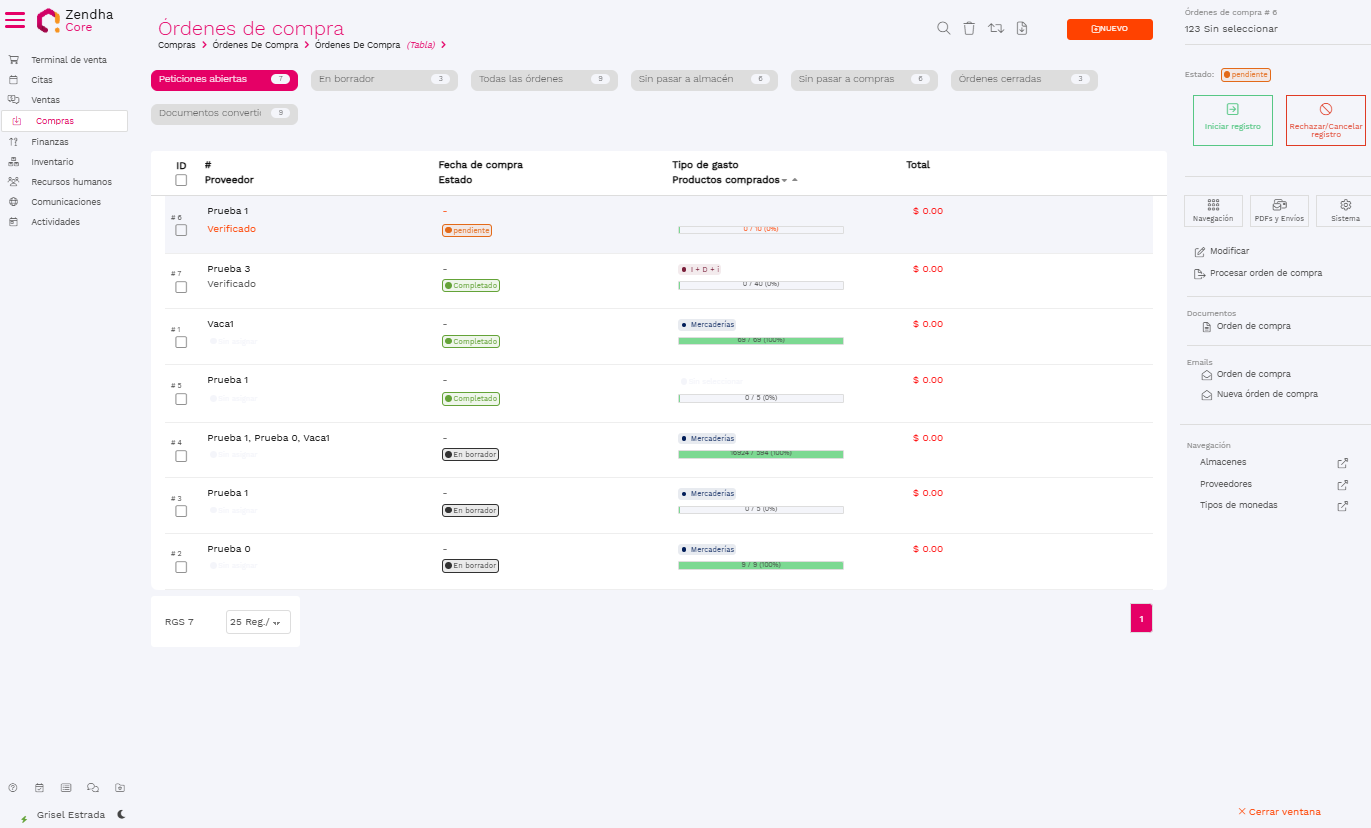Select the Órdenes cerradas filter tab

(1023, 80)
